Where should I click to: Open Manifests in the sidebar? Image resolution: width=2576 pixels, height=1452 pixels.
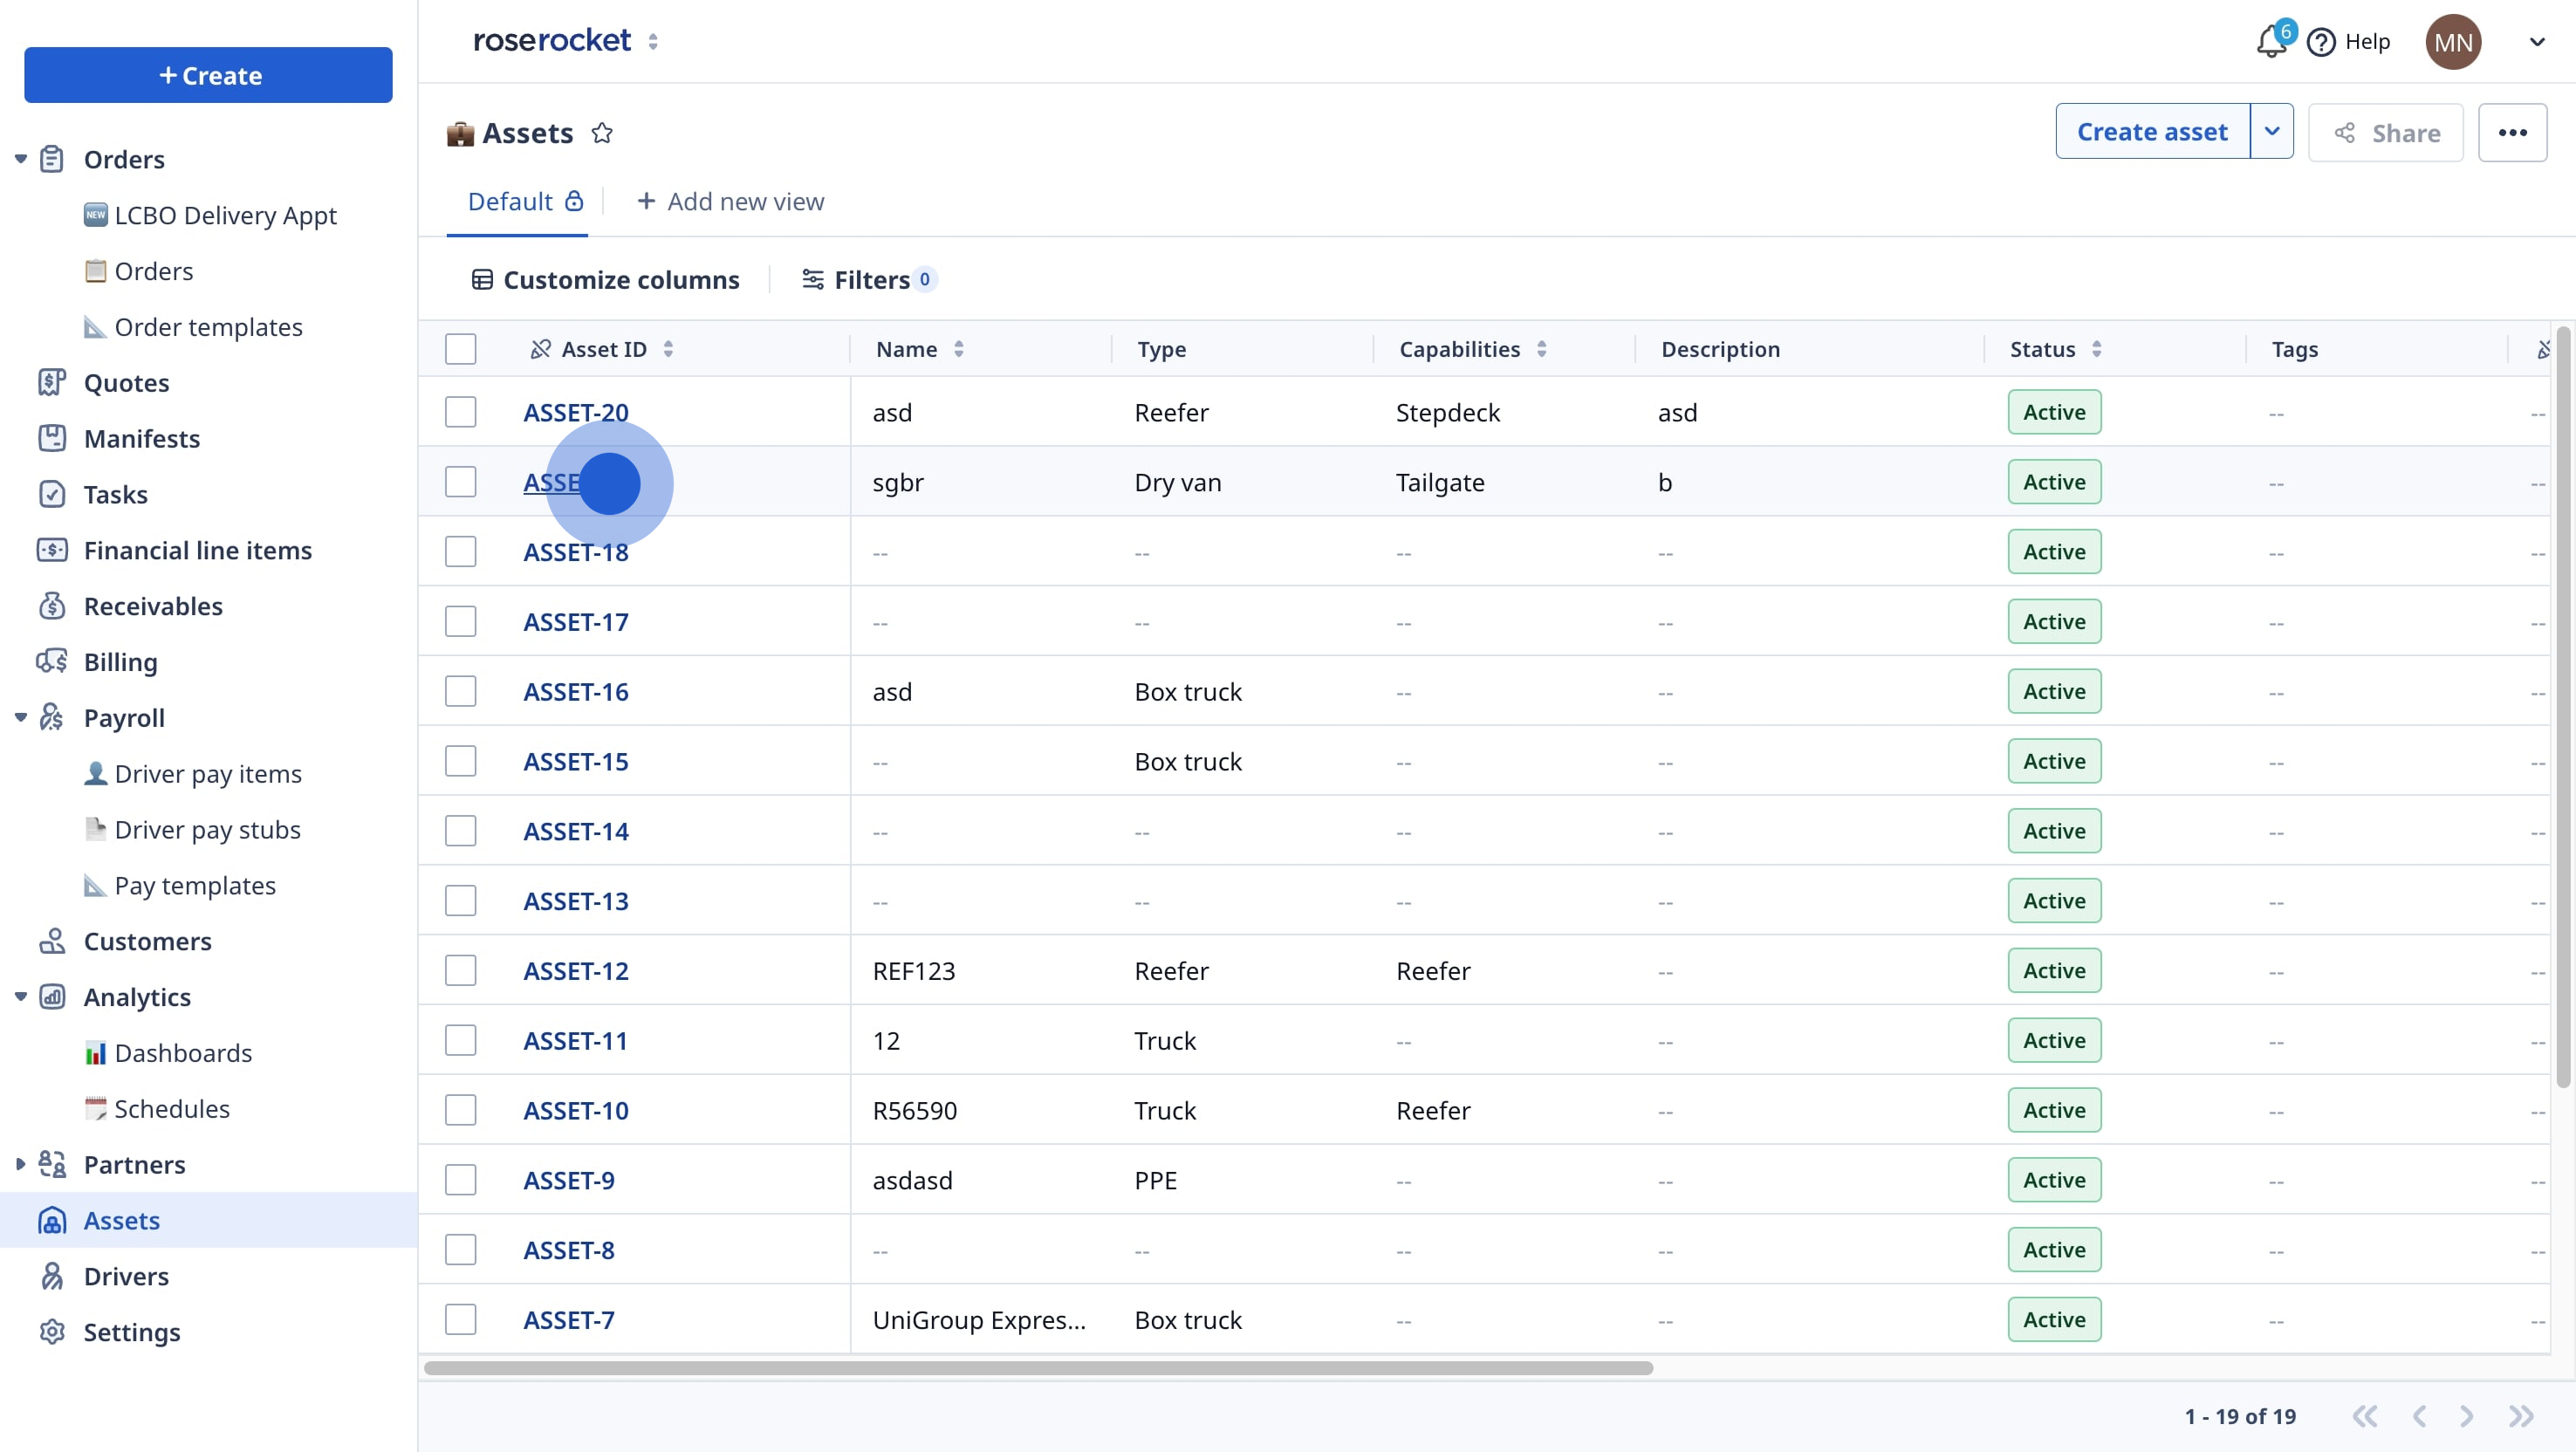point(141,439)
